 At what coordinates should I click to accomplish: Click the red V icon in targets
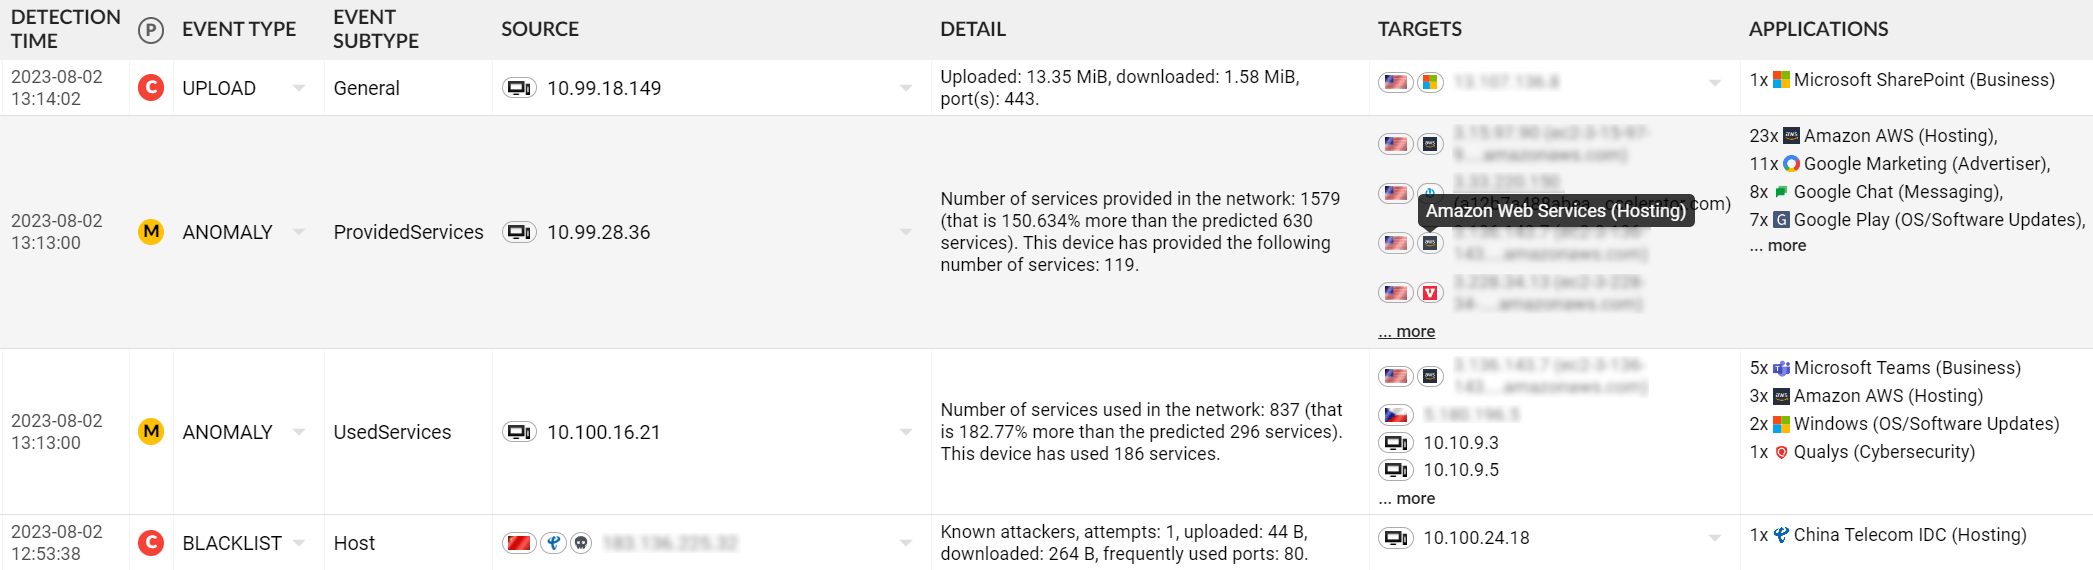pos(1430,293)
